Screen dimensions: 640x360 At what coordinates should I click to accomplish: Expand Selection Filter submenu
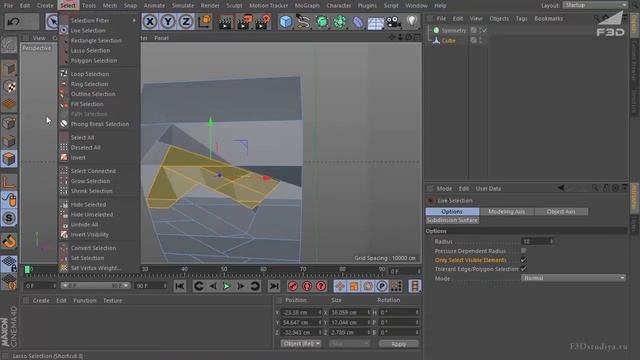tap(98, 20)
